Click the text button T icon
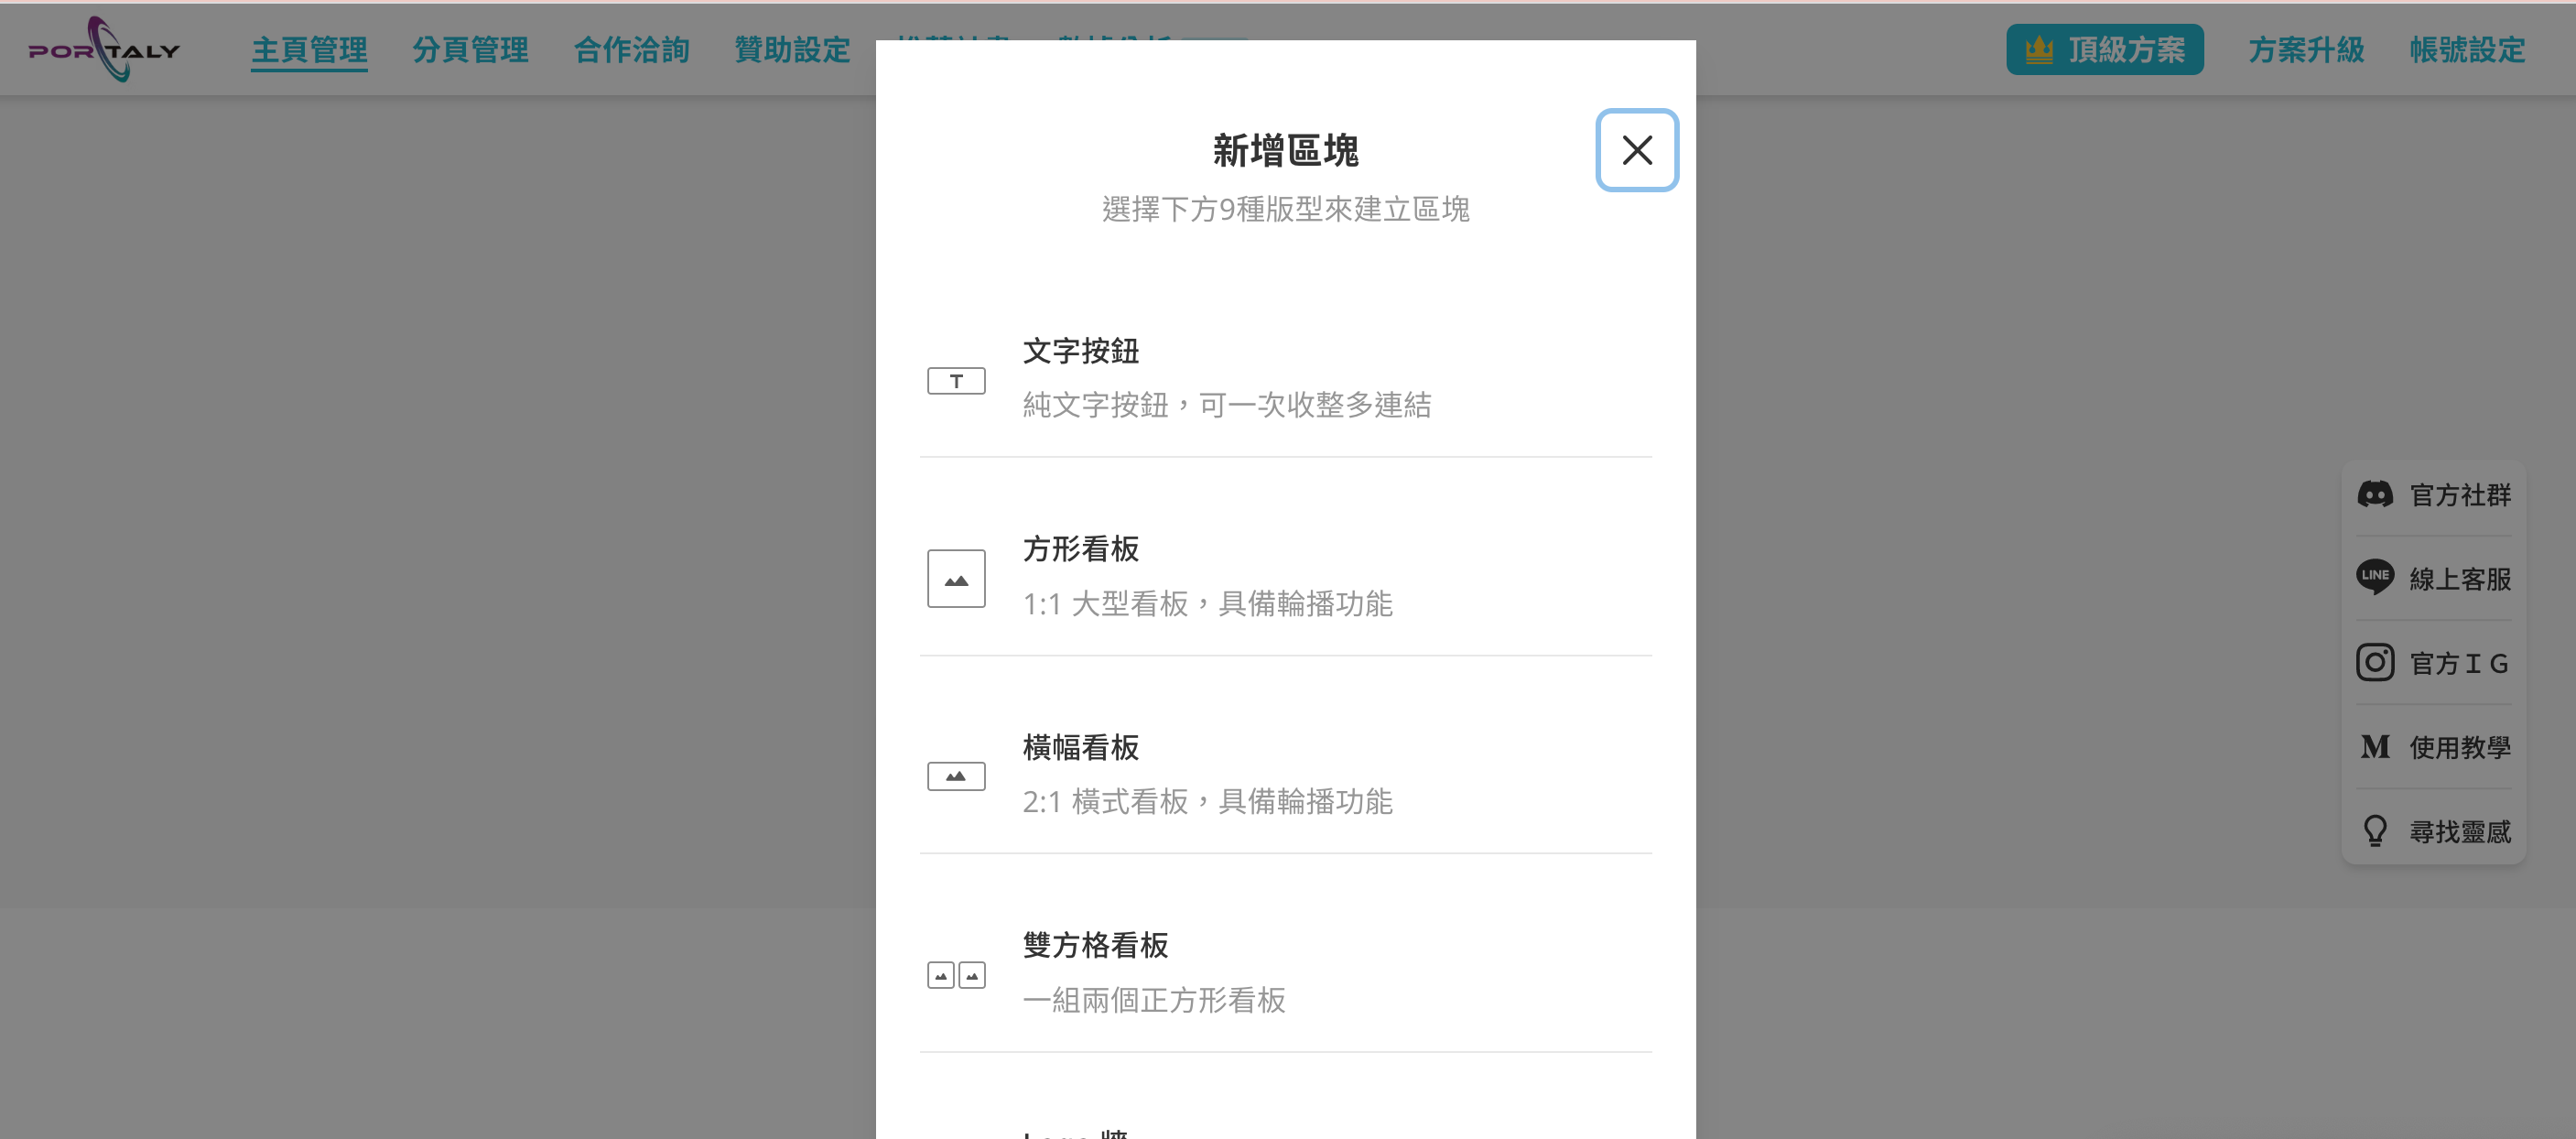Image resolution: width=2576 pixels, height=1139 pixels. [955, 381]
